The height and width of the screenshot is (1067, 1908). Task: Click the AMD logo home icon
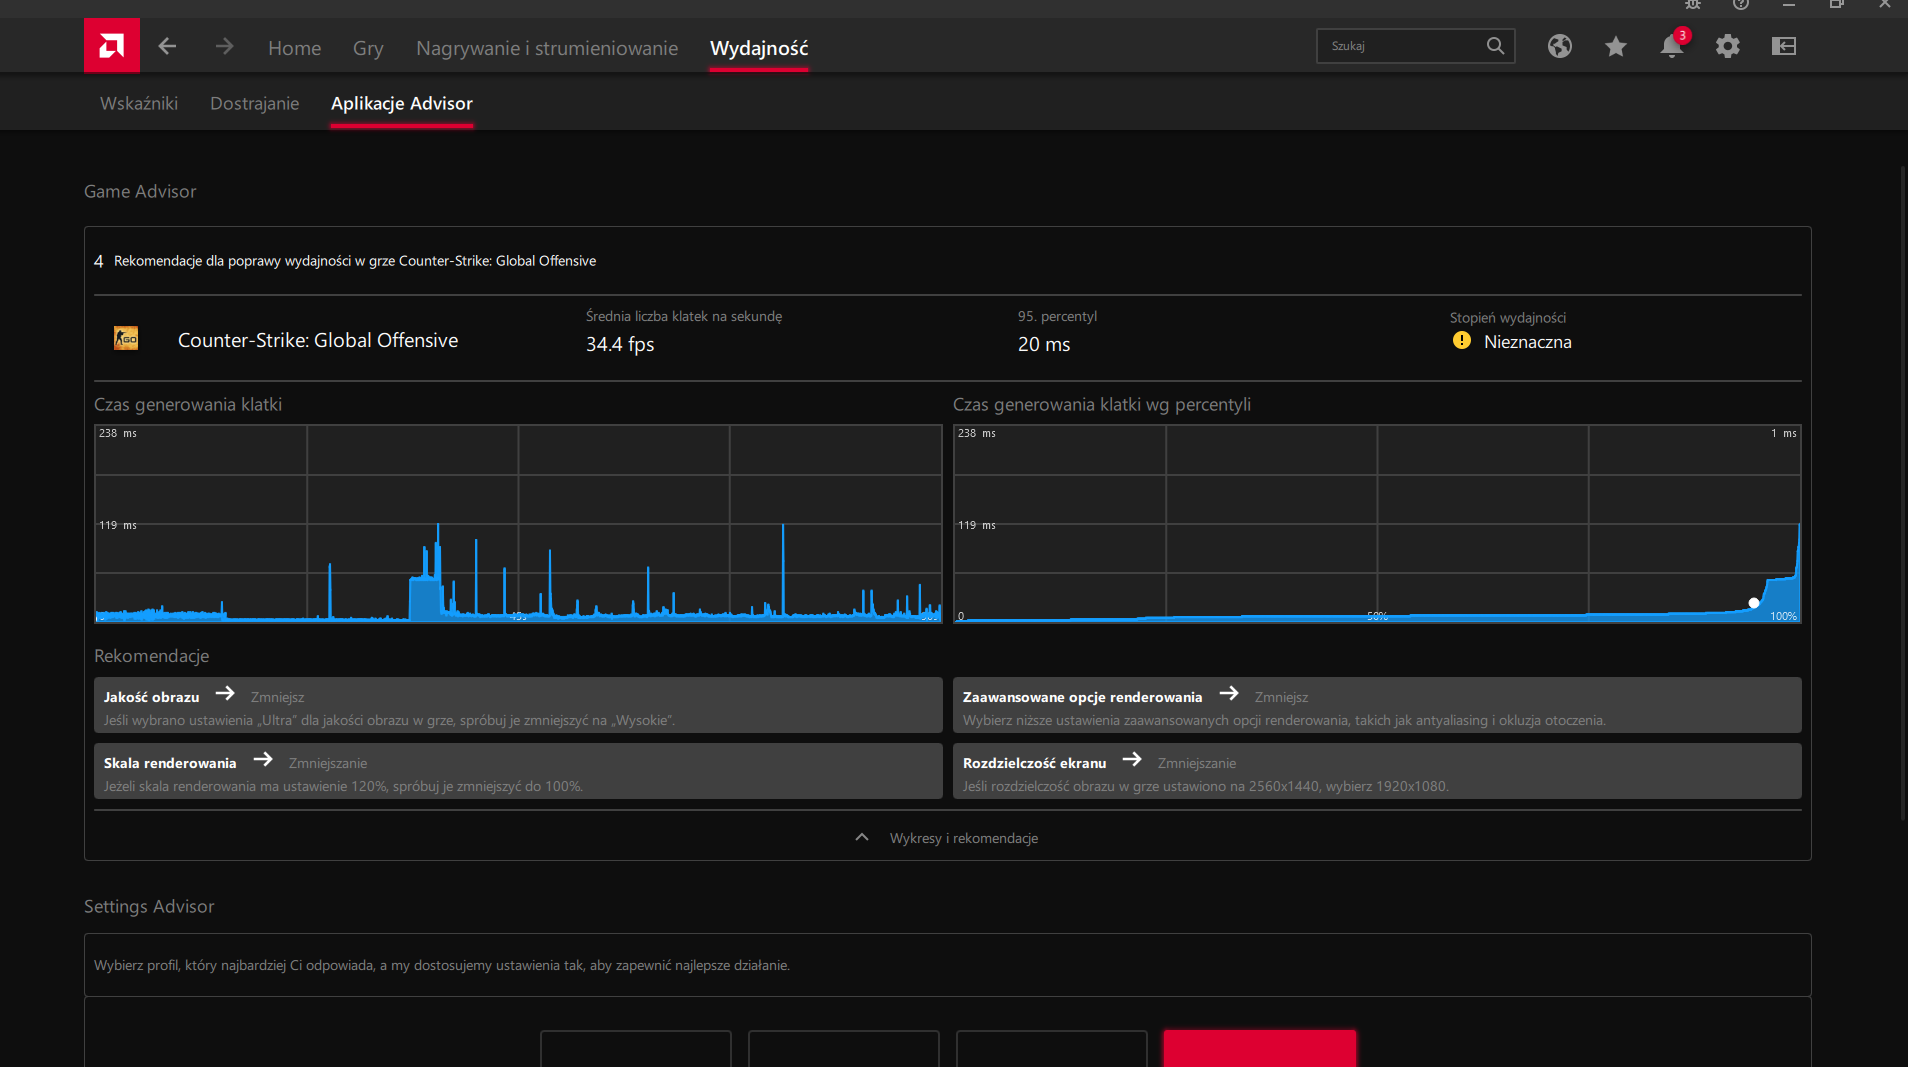112,46
